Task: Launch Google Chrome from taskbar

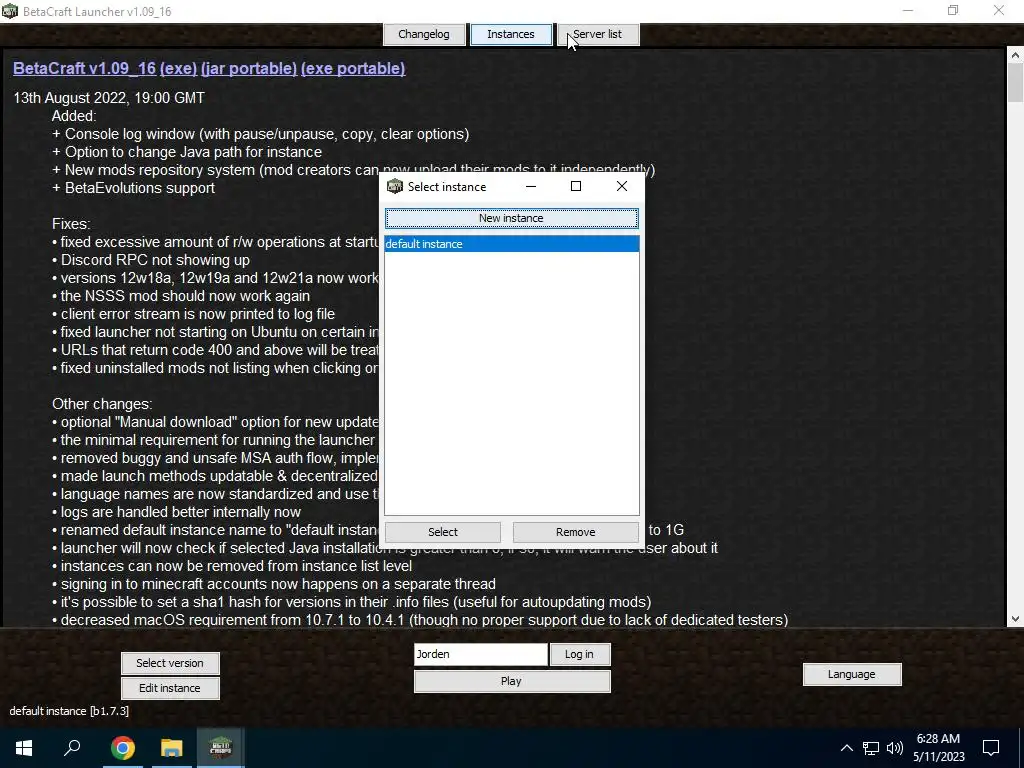Action: [x=123, y=748]
